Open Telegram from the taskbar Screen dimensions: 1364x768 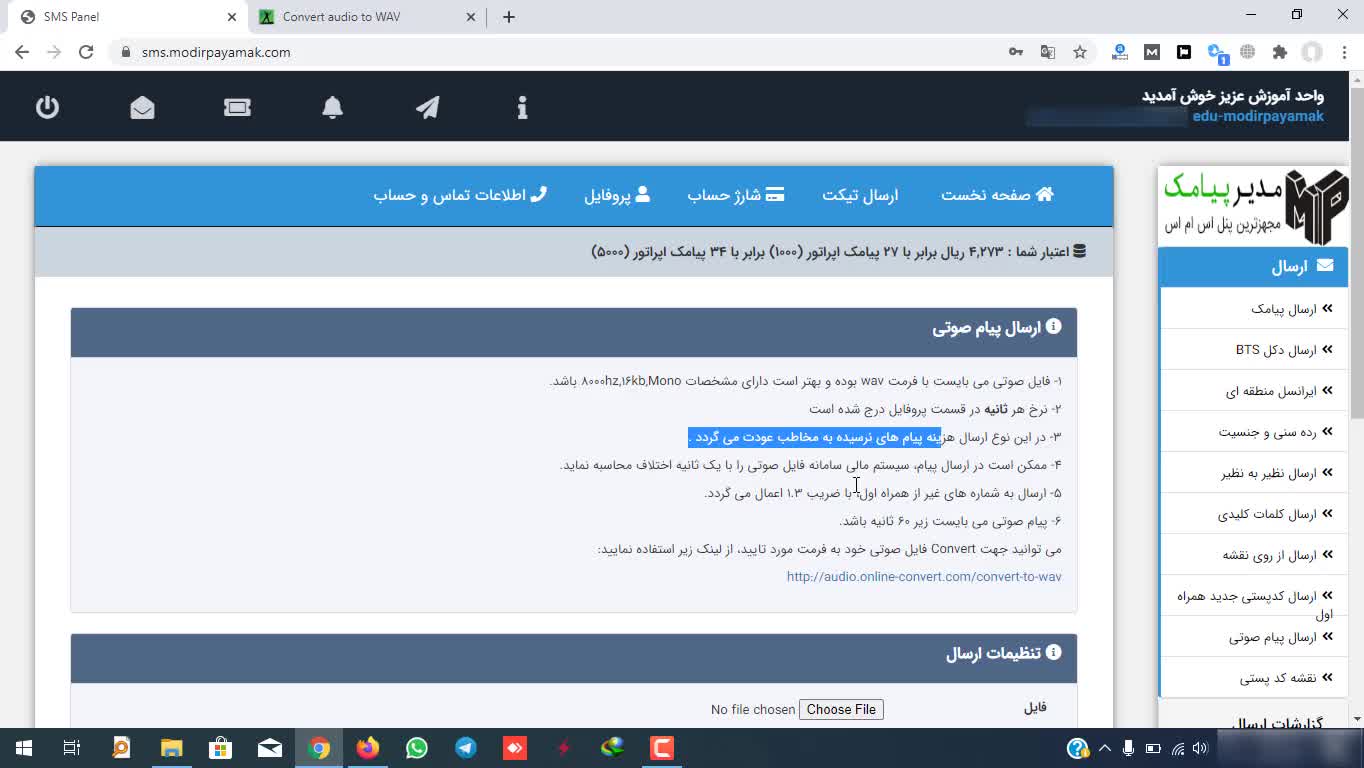tap(466, 748)
